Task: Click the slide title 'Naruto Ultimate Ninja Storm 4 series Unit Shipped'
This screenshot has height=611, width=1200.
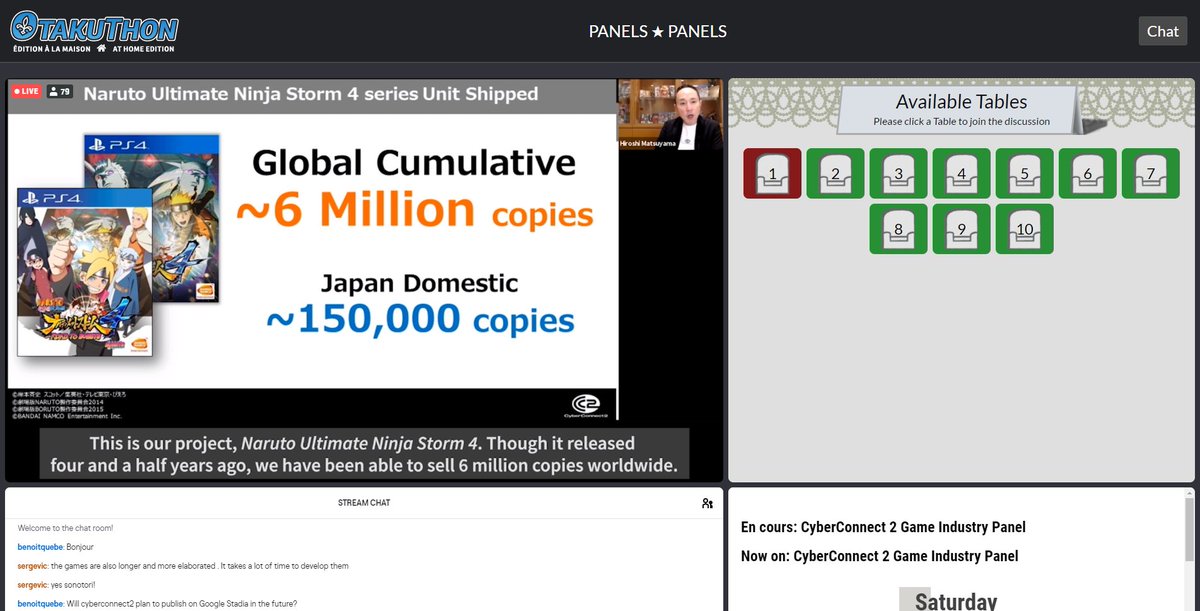Action: click(x=311, y=94)
